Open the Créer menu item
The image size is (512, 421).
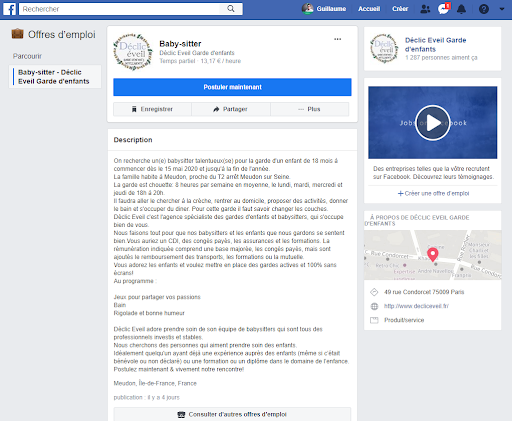point(400,9)
